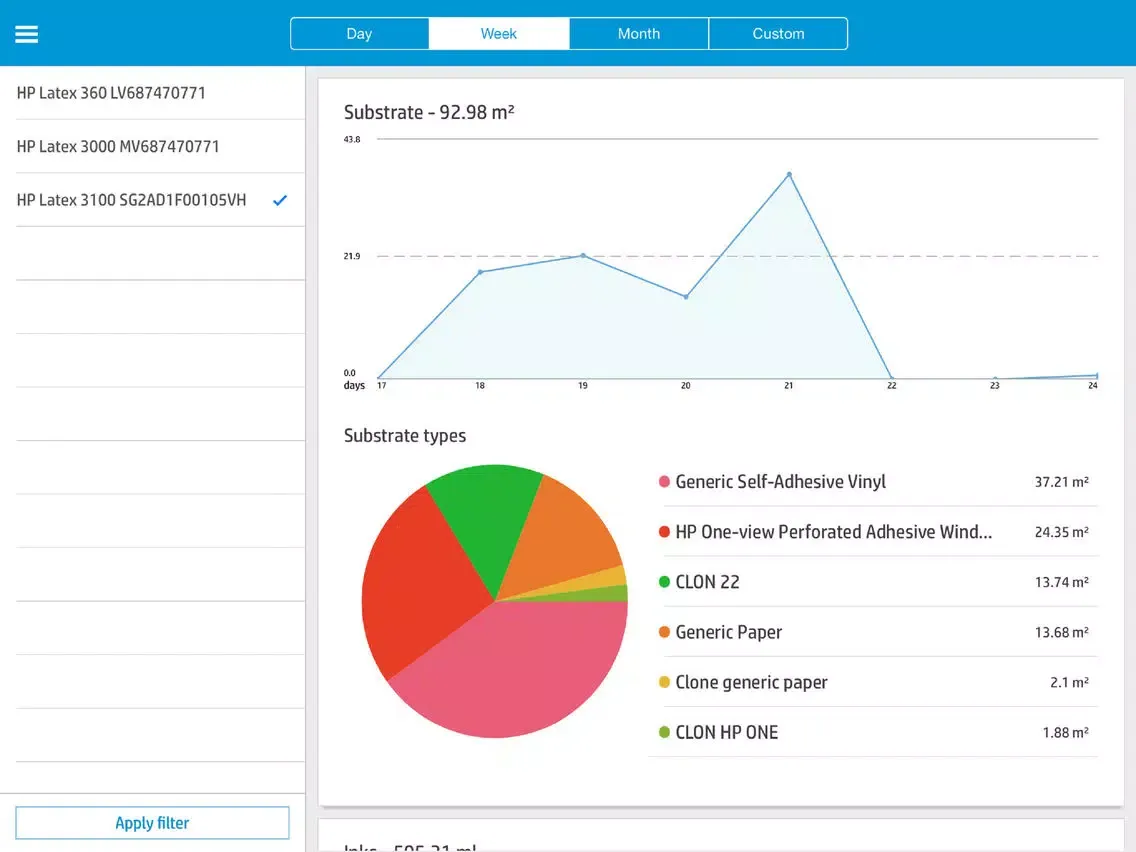Open the Custom date range tab
The image size is (1136, 852).
coord(778,33)
